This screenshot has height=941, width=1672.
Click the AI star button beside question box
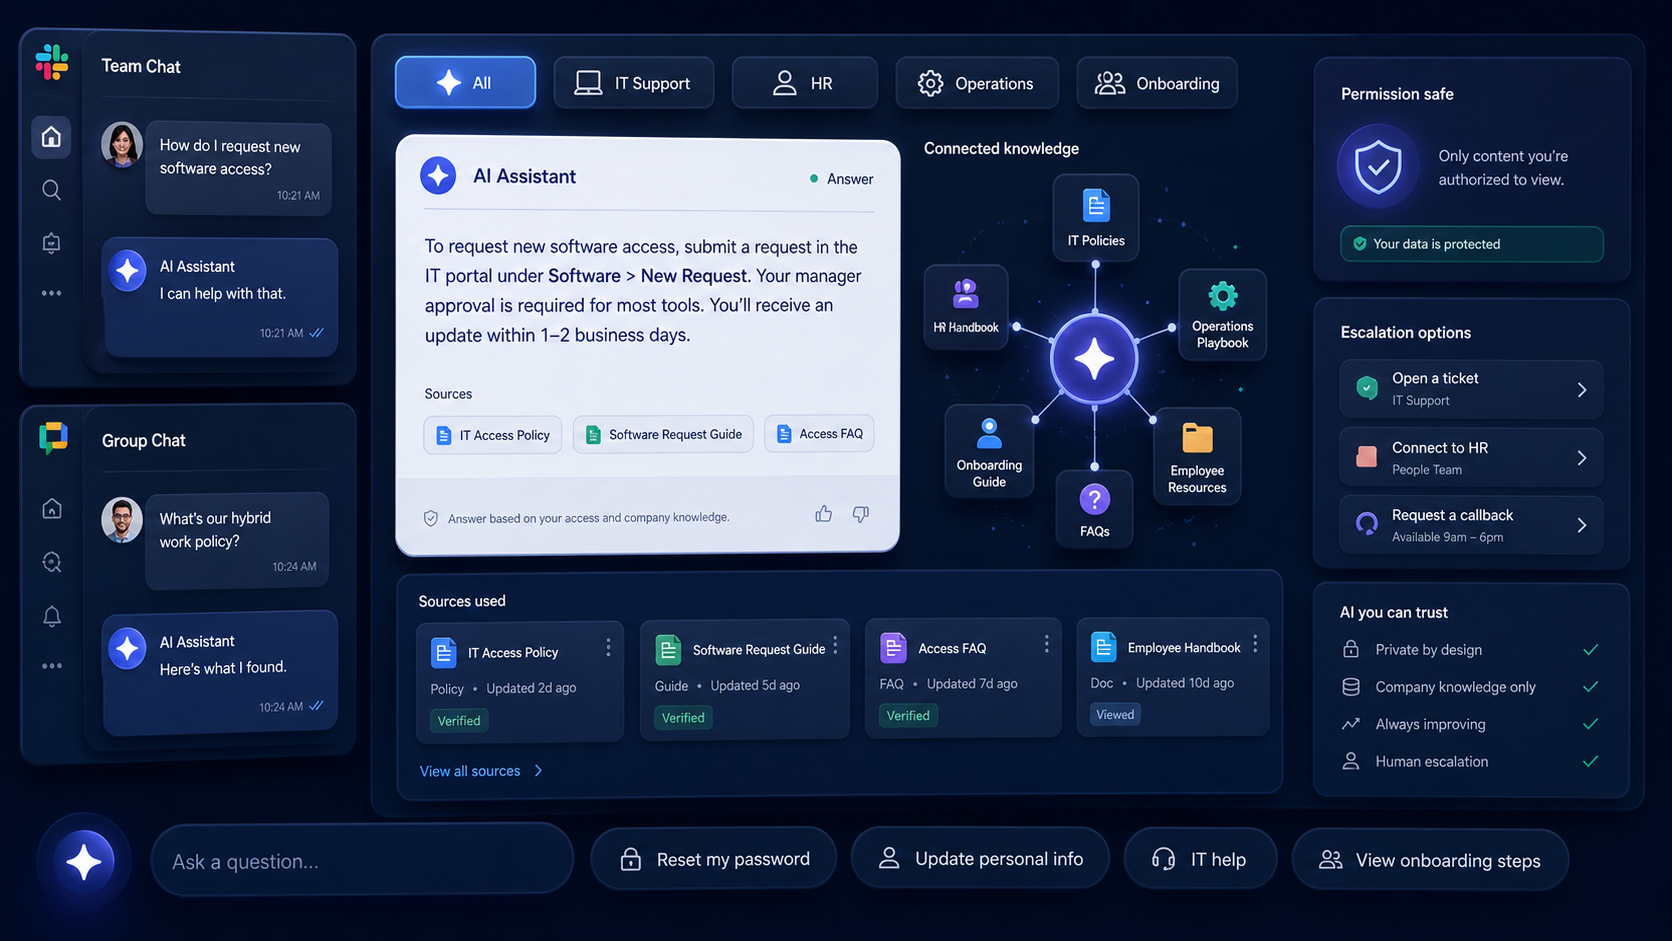(x=84, y=861)
